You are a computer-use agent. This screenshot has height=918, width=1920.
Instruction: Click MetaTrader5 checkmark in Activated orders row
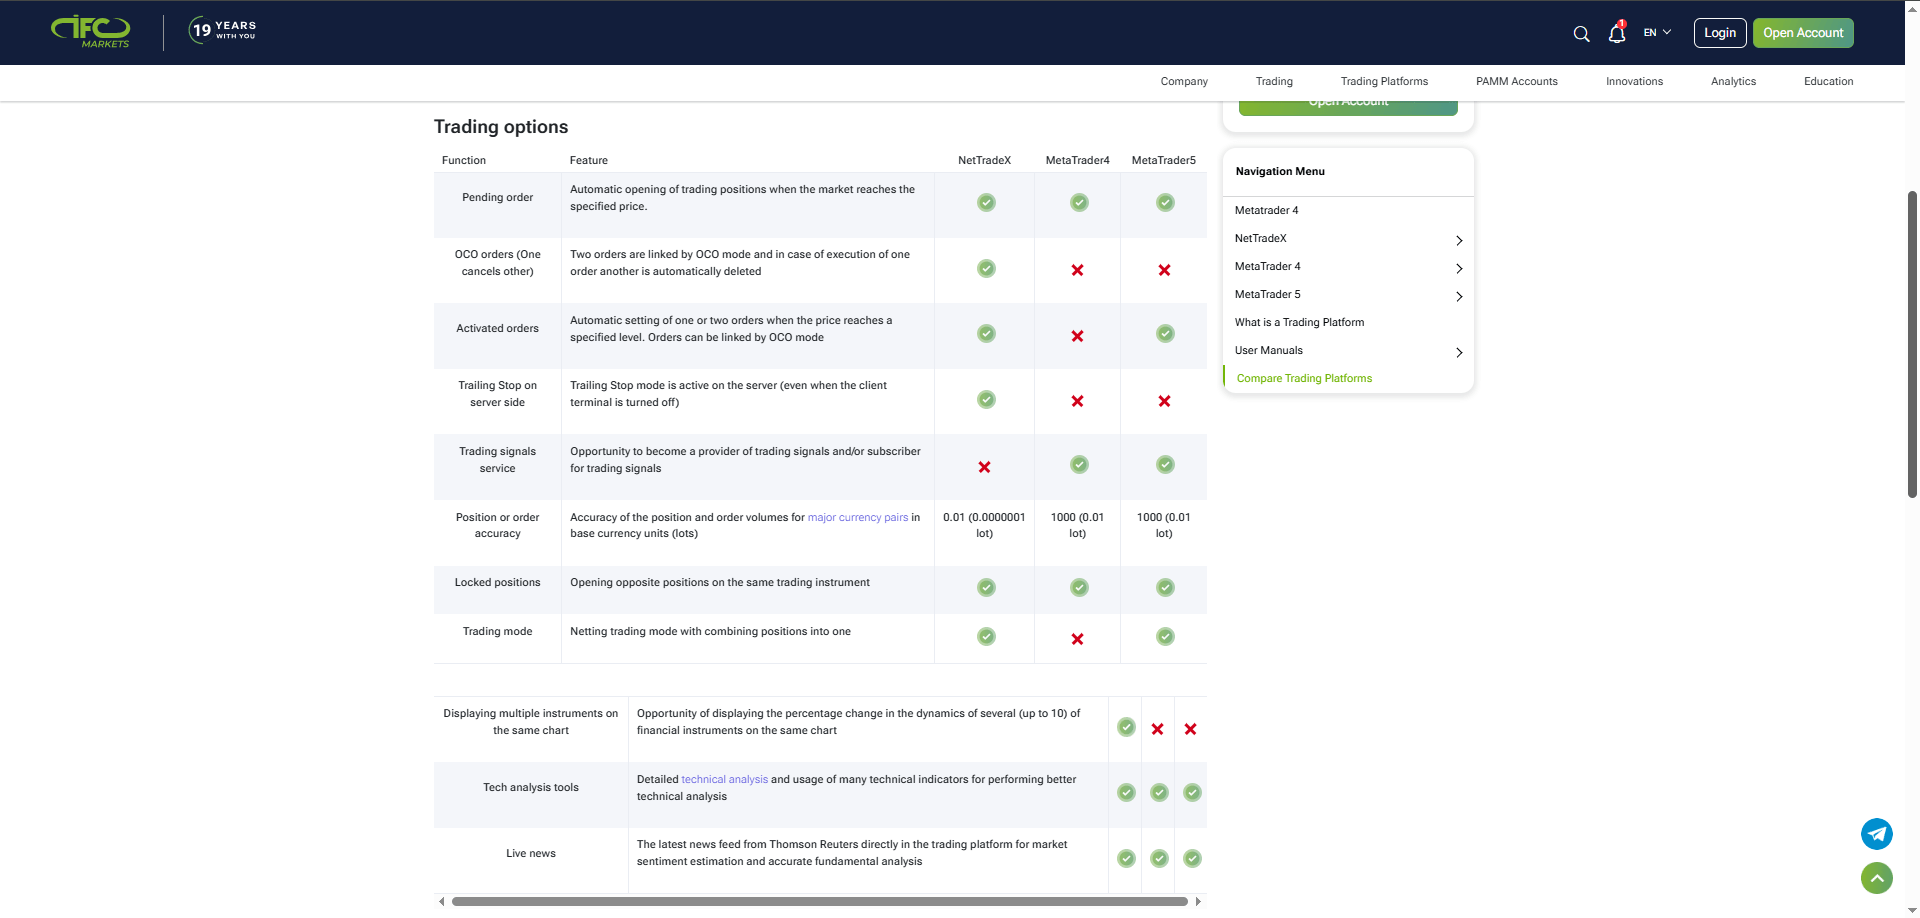pos(1165,334)
